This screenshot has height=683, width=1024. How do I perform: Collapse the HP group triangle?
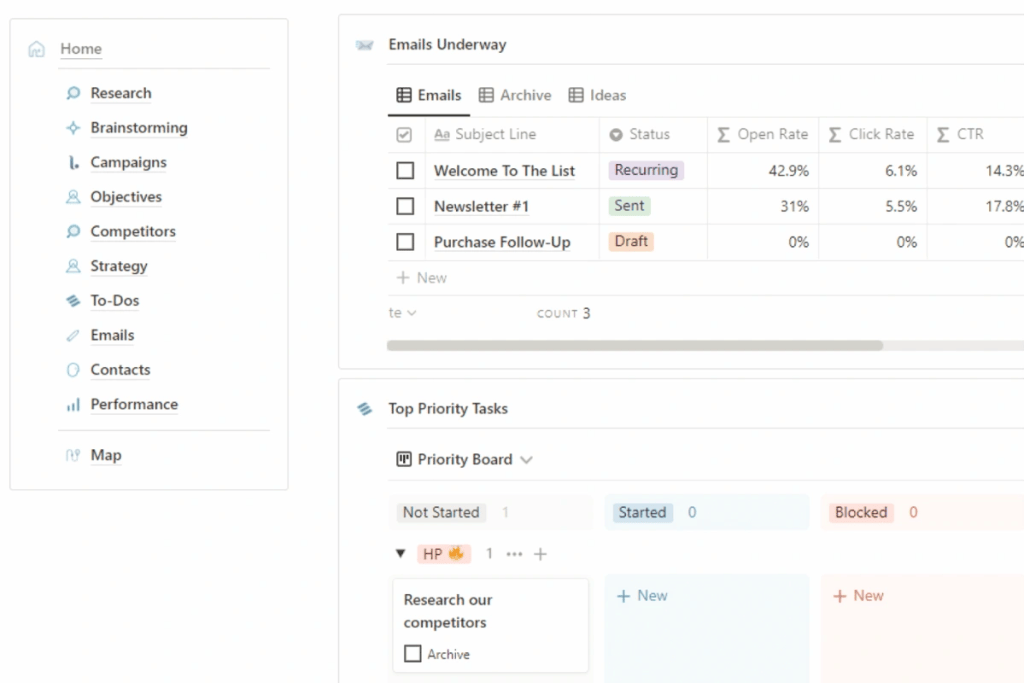click(x=400, y=554)
